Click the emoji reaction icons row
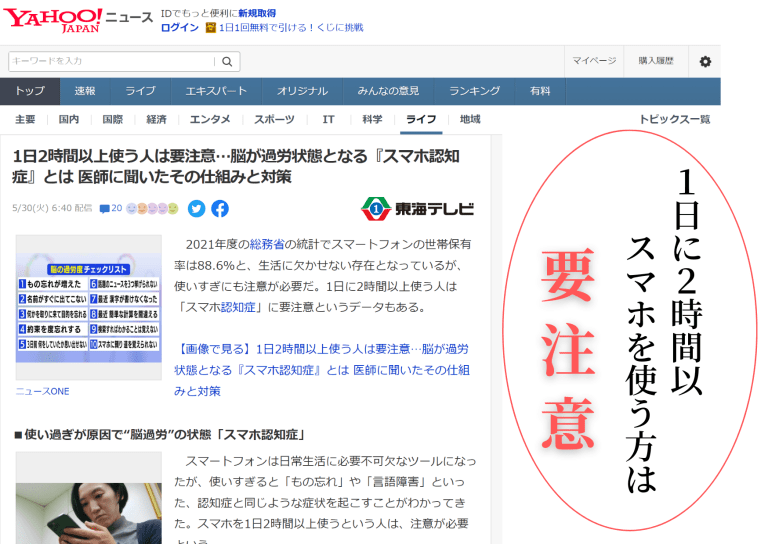 [x=153, y=209]
